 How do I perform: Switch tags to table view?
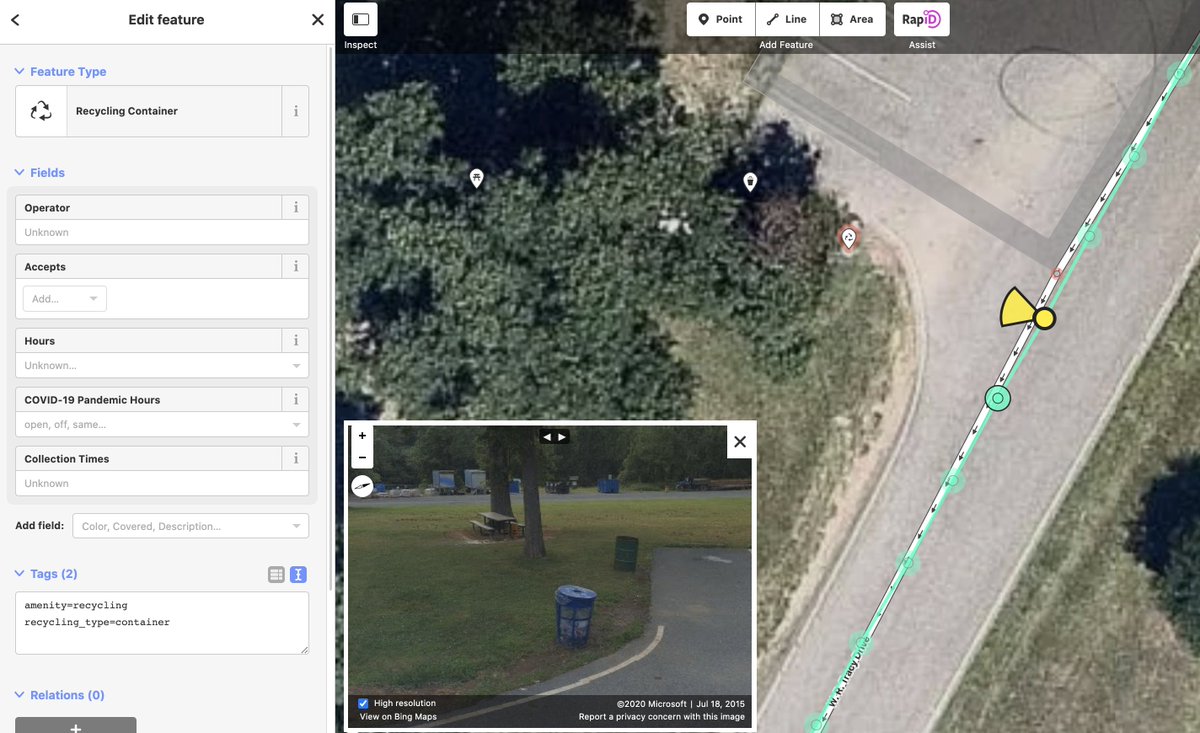click(x=276, y=574)
